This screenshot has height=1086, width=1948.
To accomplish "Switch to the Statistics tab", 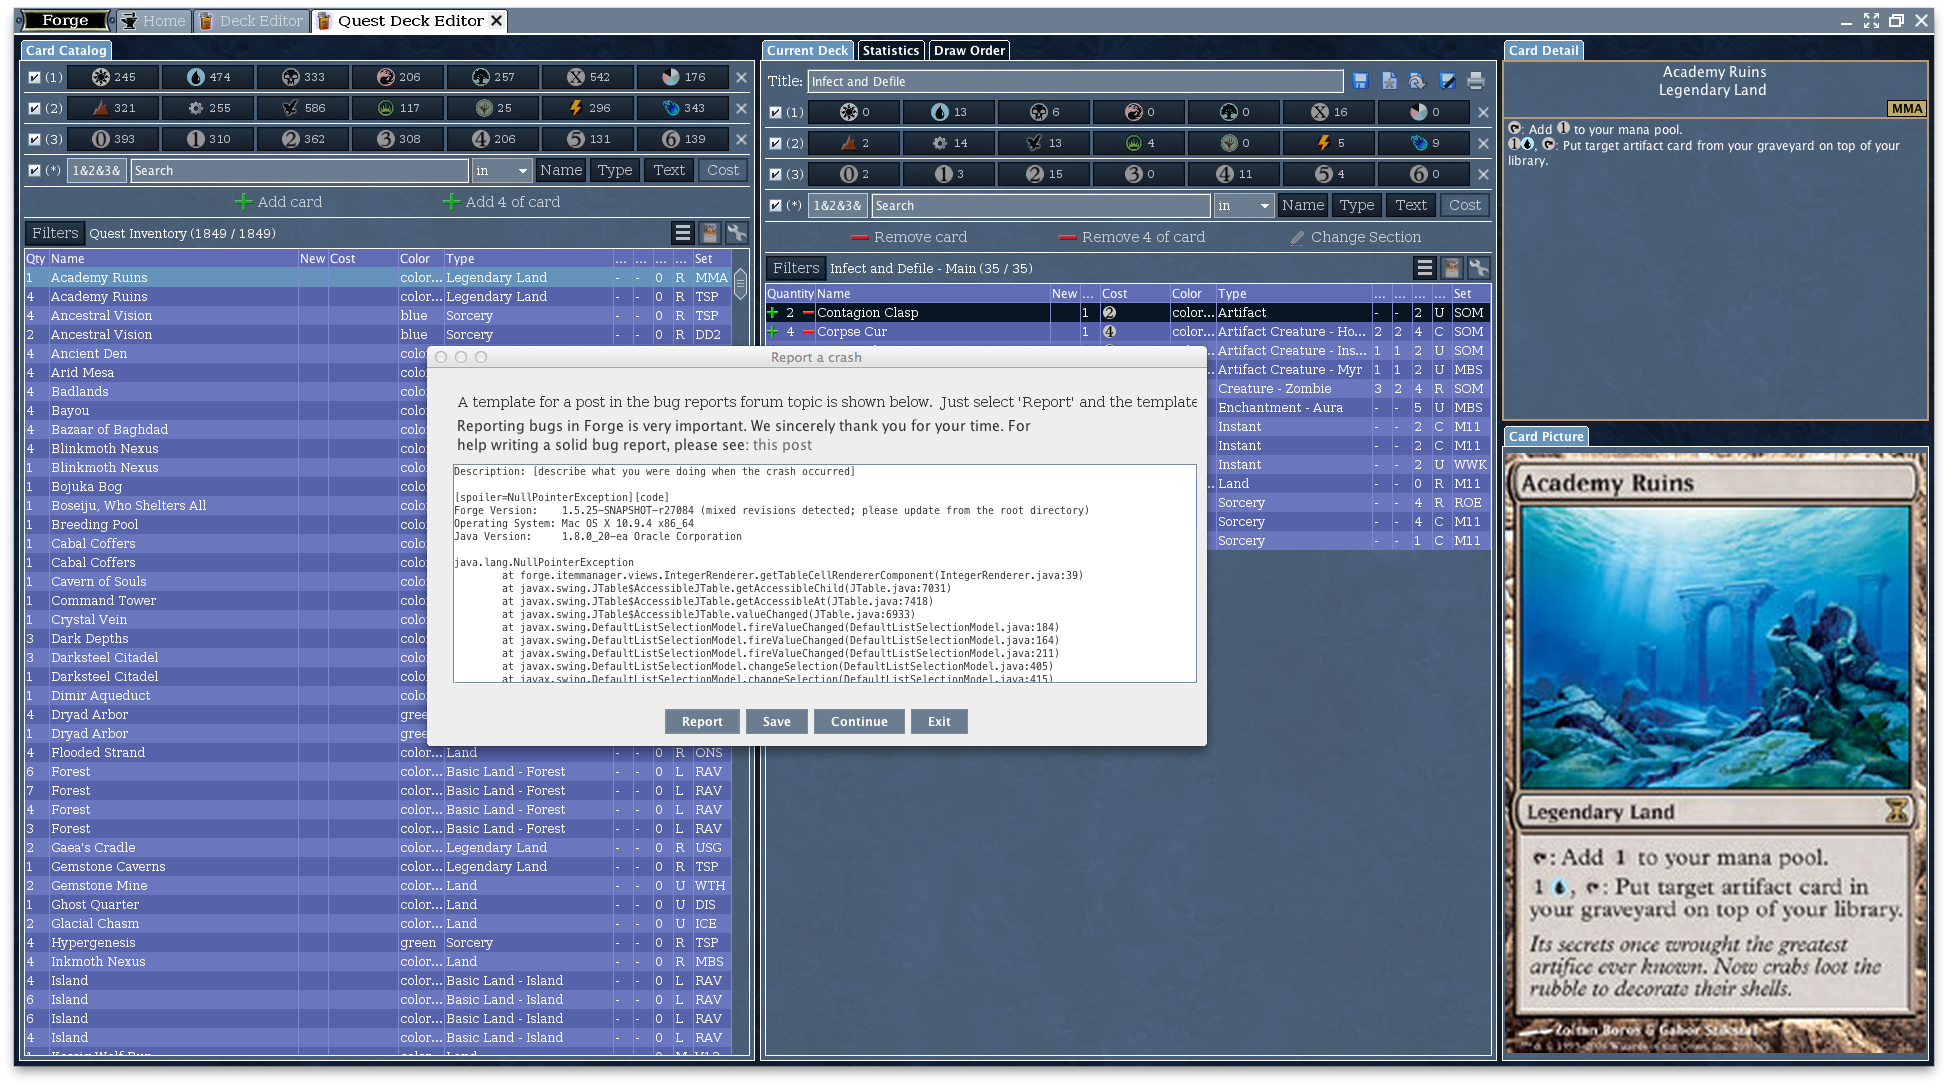I will 890,50.
